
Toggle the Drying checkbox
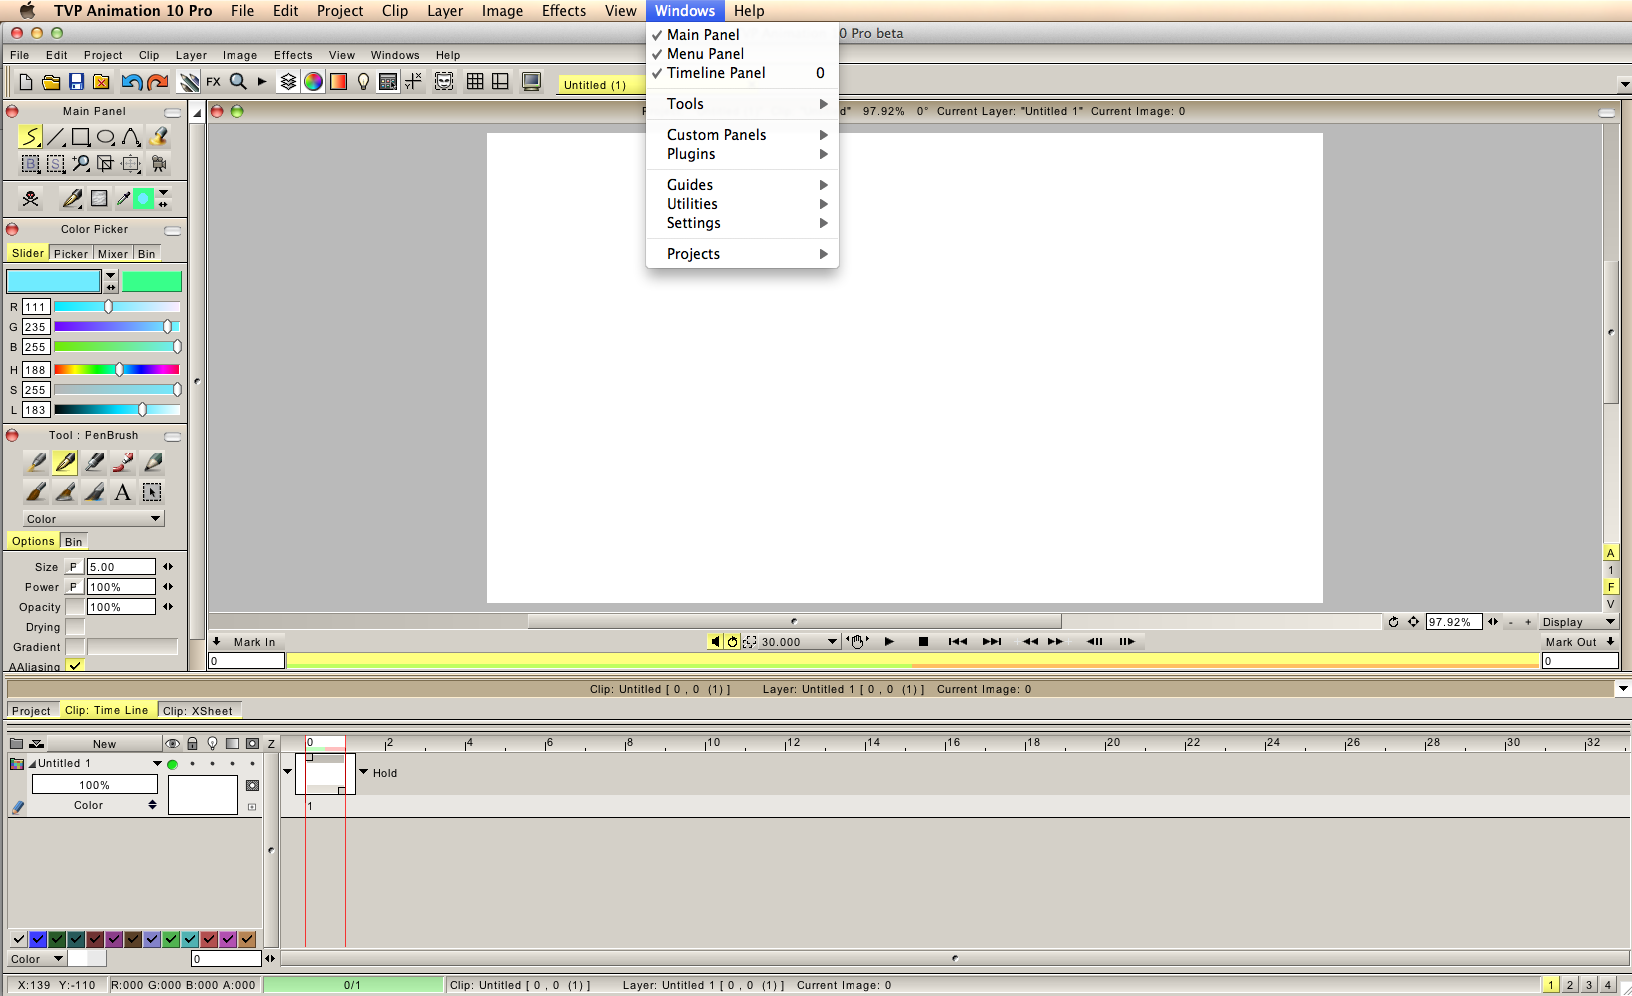pos(75,627)
